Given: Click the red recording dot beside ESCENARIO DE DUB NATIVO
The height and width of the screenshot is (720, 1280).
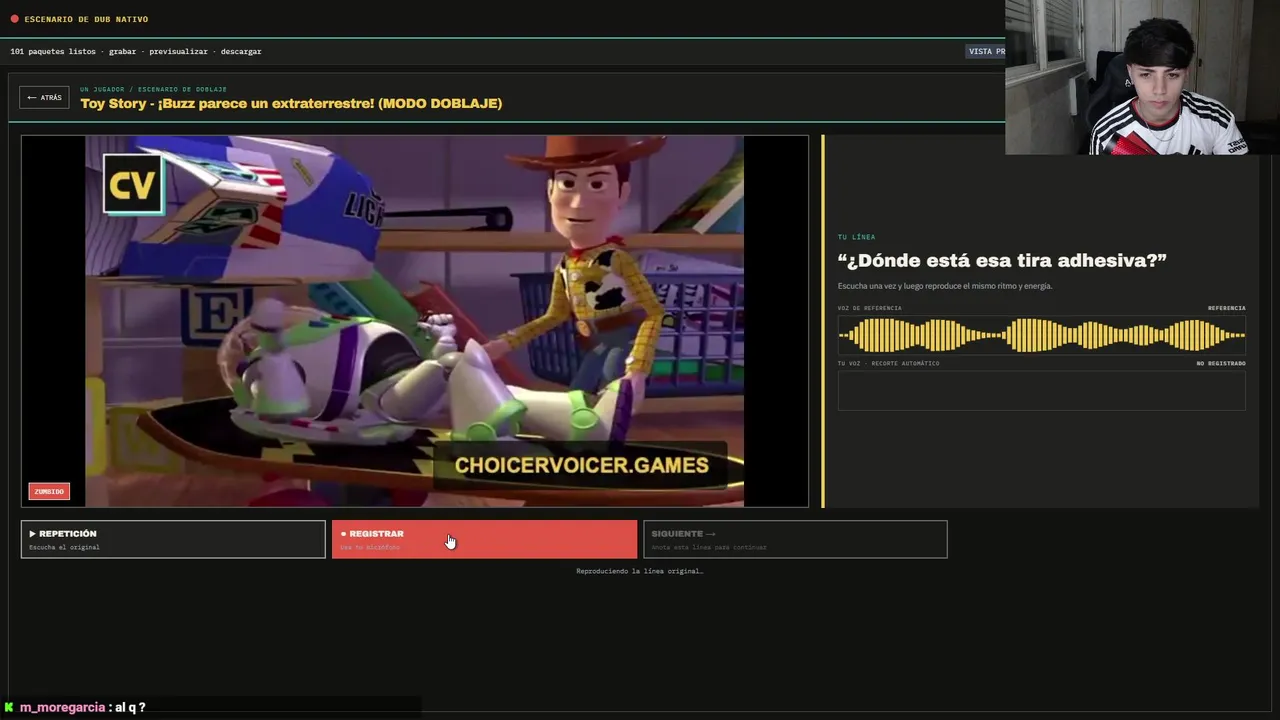Looking at the screenshot, I should 14,19.
